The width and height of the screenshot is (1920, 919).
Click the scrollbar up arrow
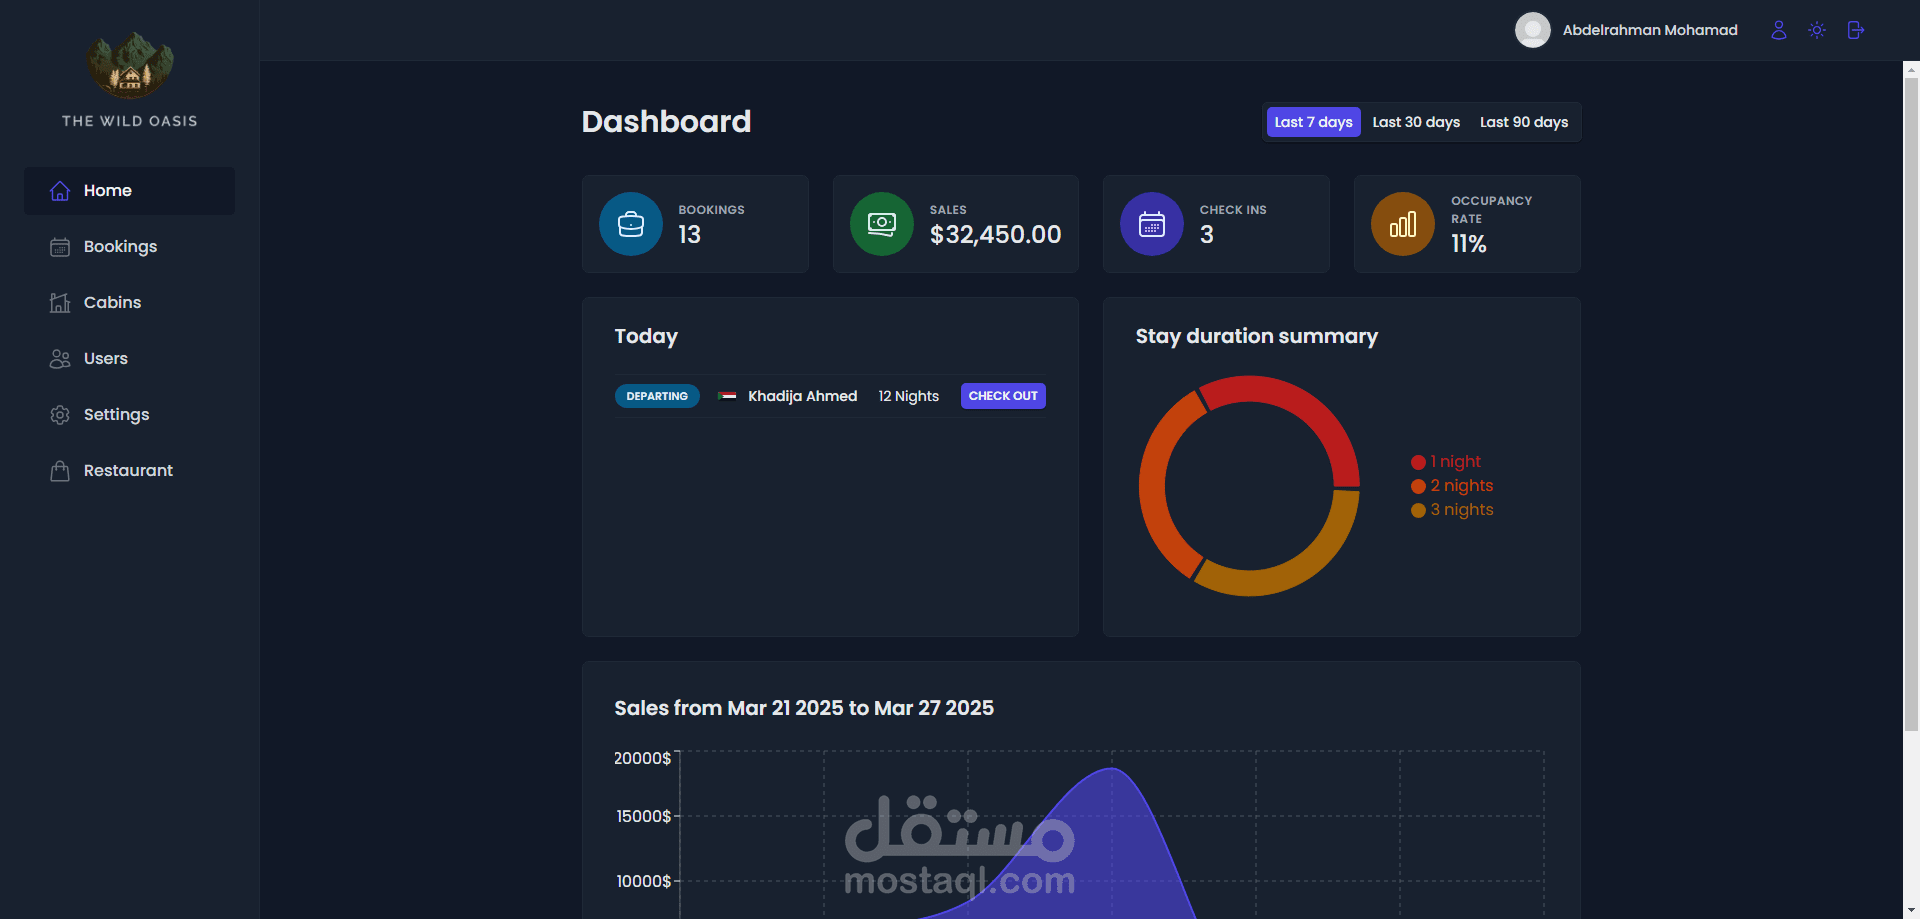click(1911, 70)
